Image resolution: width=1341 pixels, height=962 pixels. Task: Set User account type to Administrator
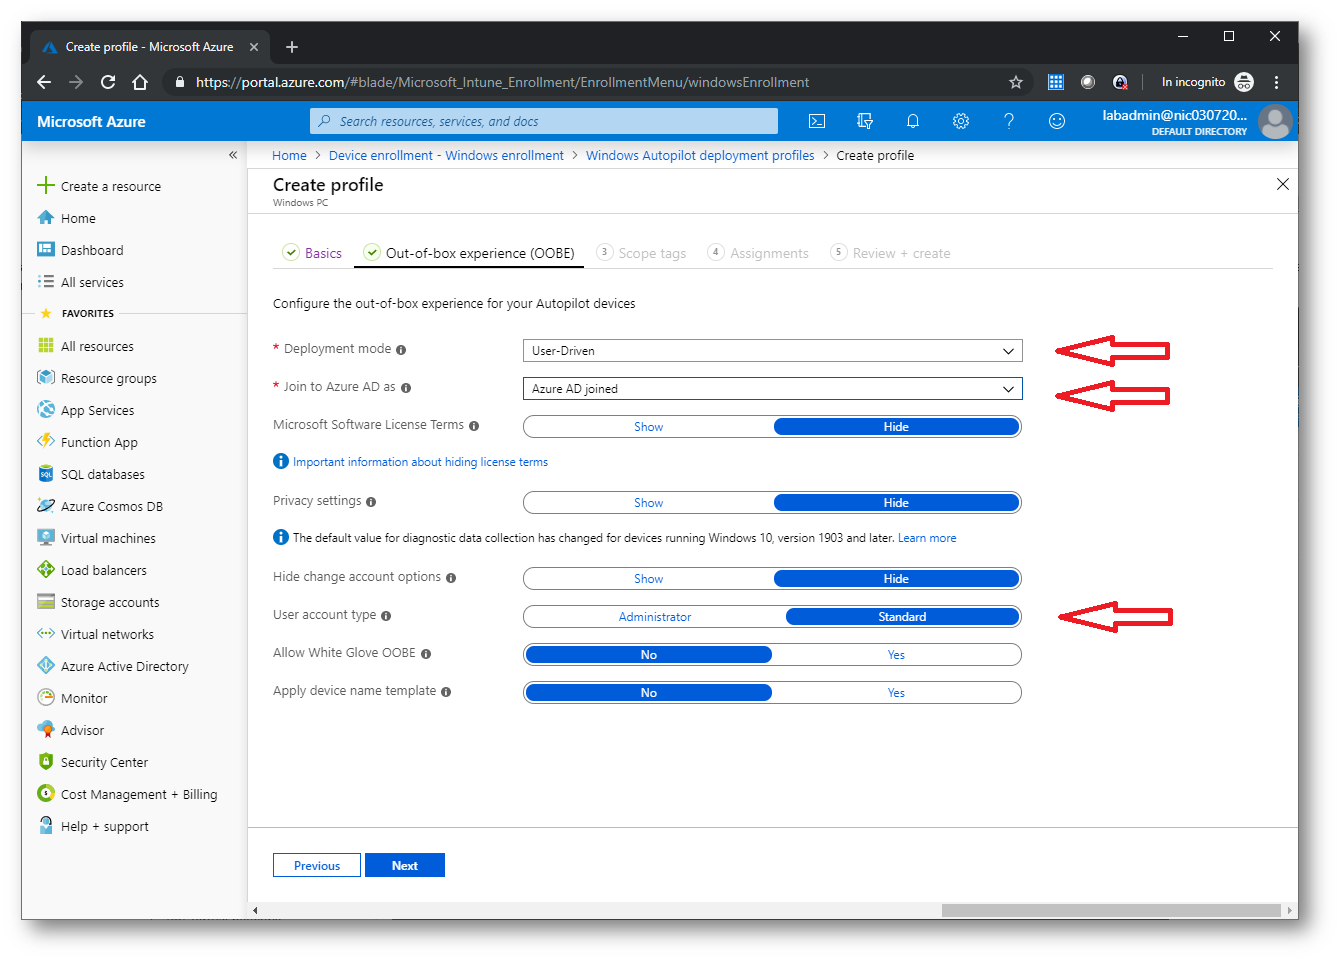tap(655, 617)
